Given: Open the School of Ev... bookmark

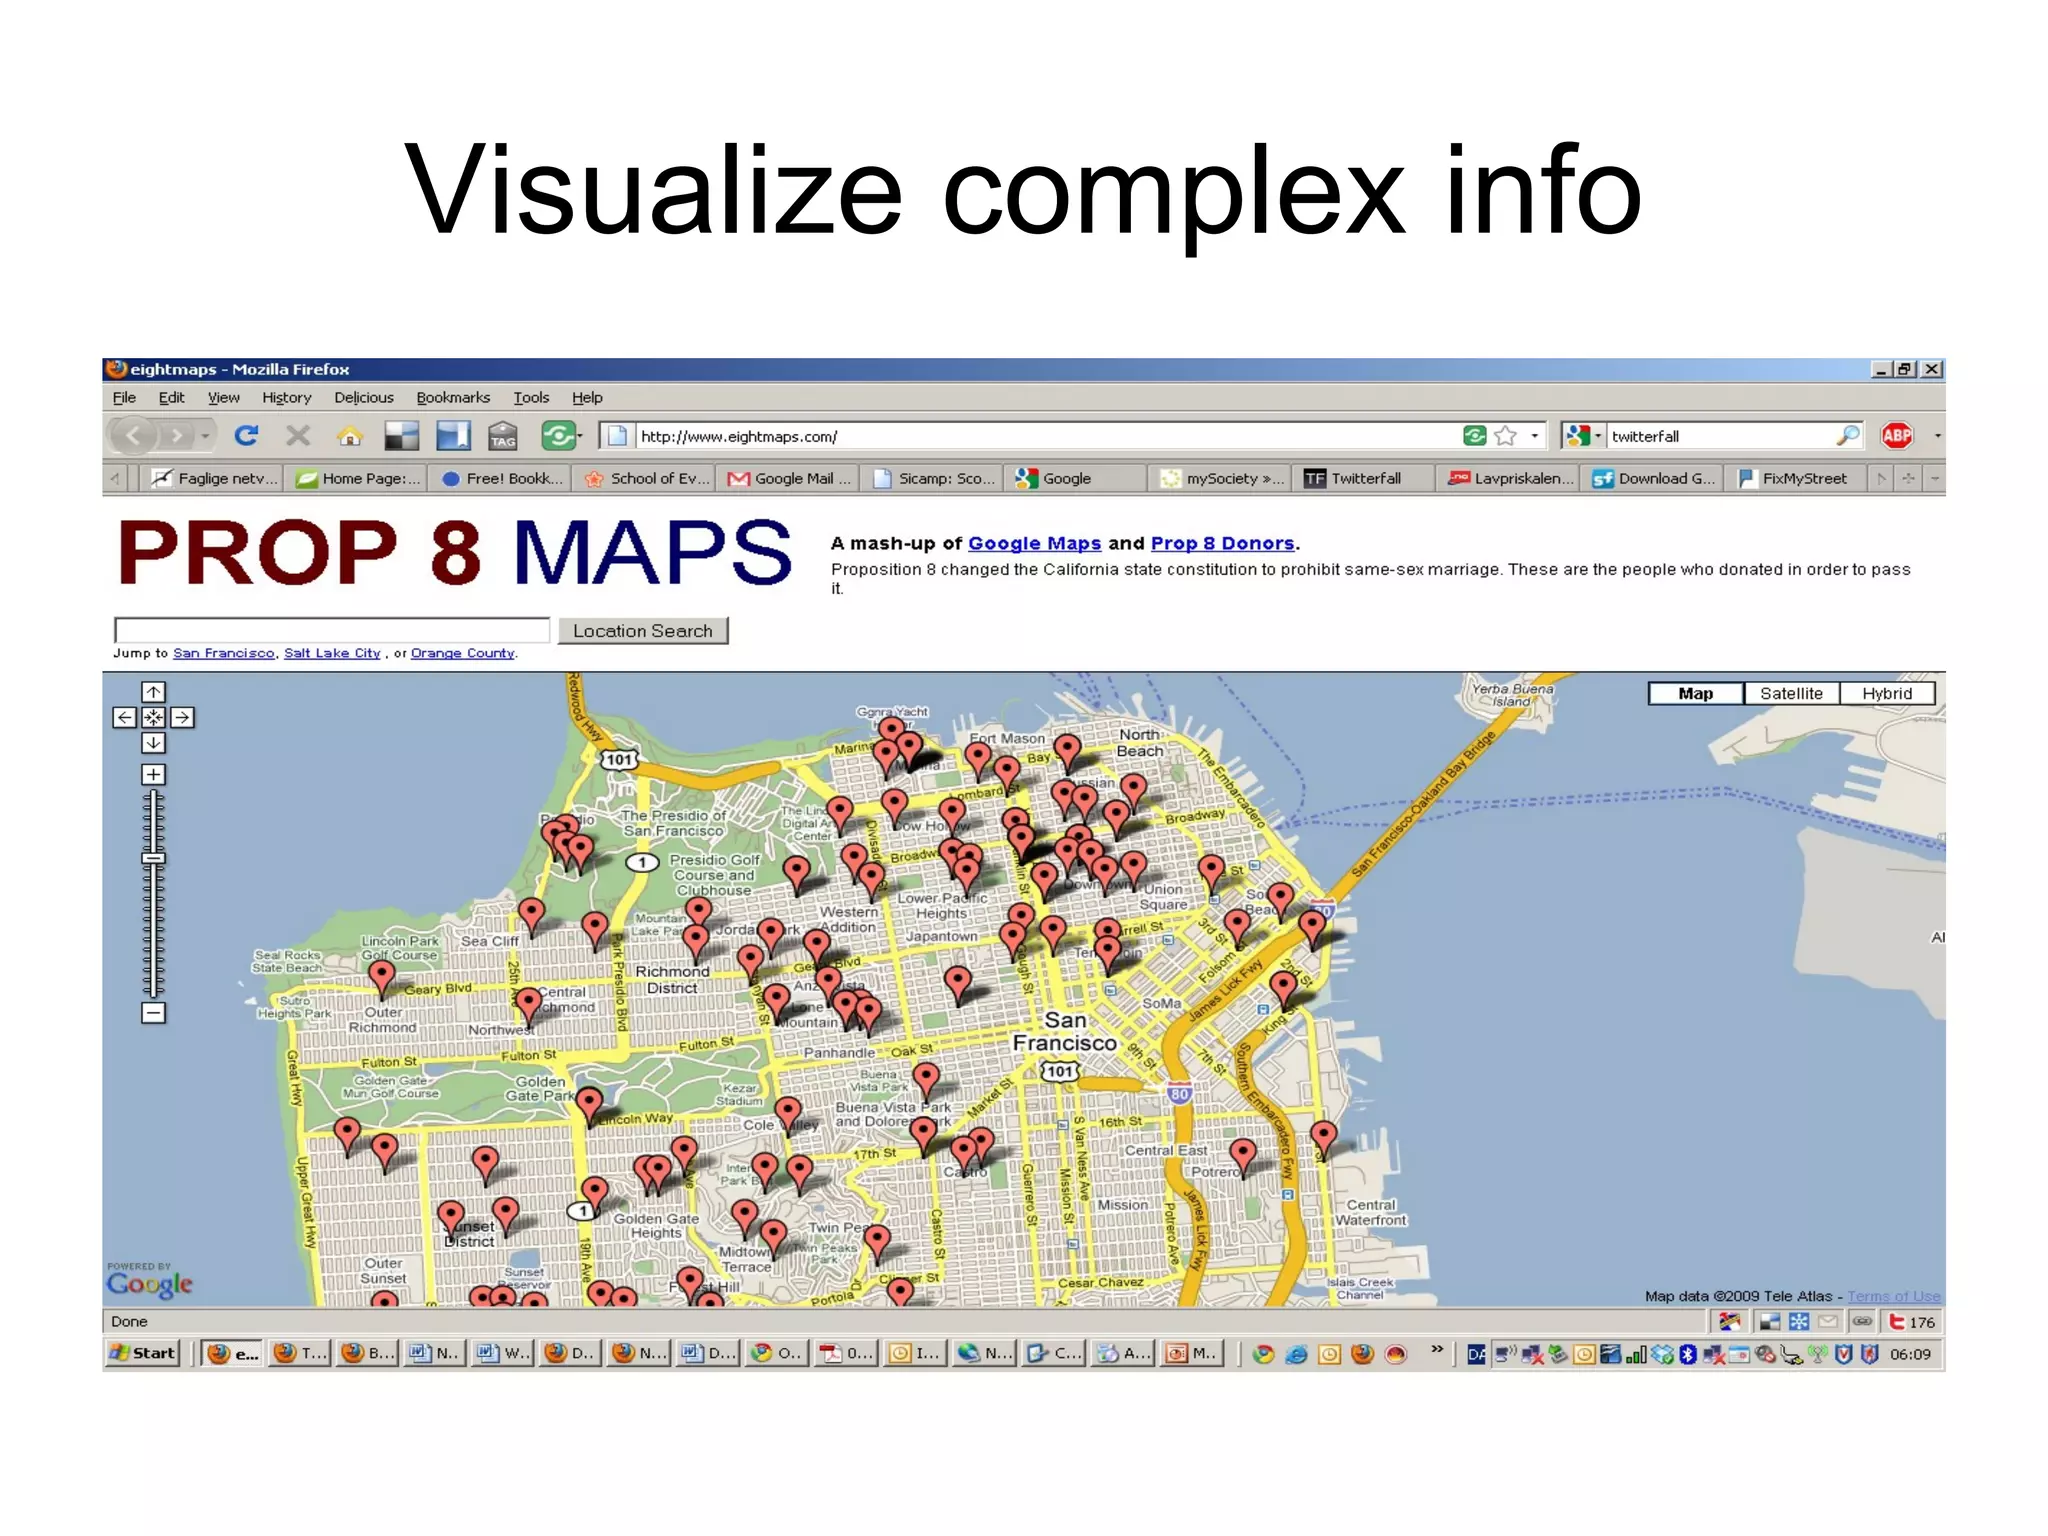Looking at the screenshot, I should pyautogui.click(x=647, y=479).
